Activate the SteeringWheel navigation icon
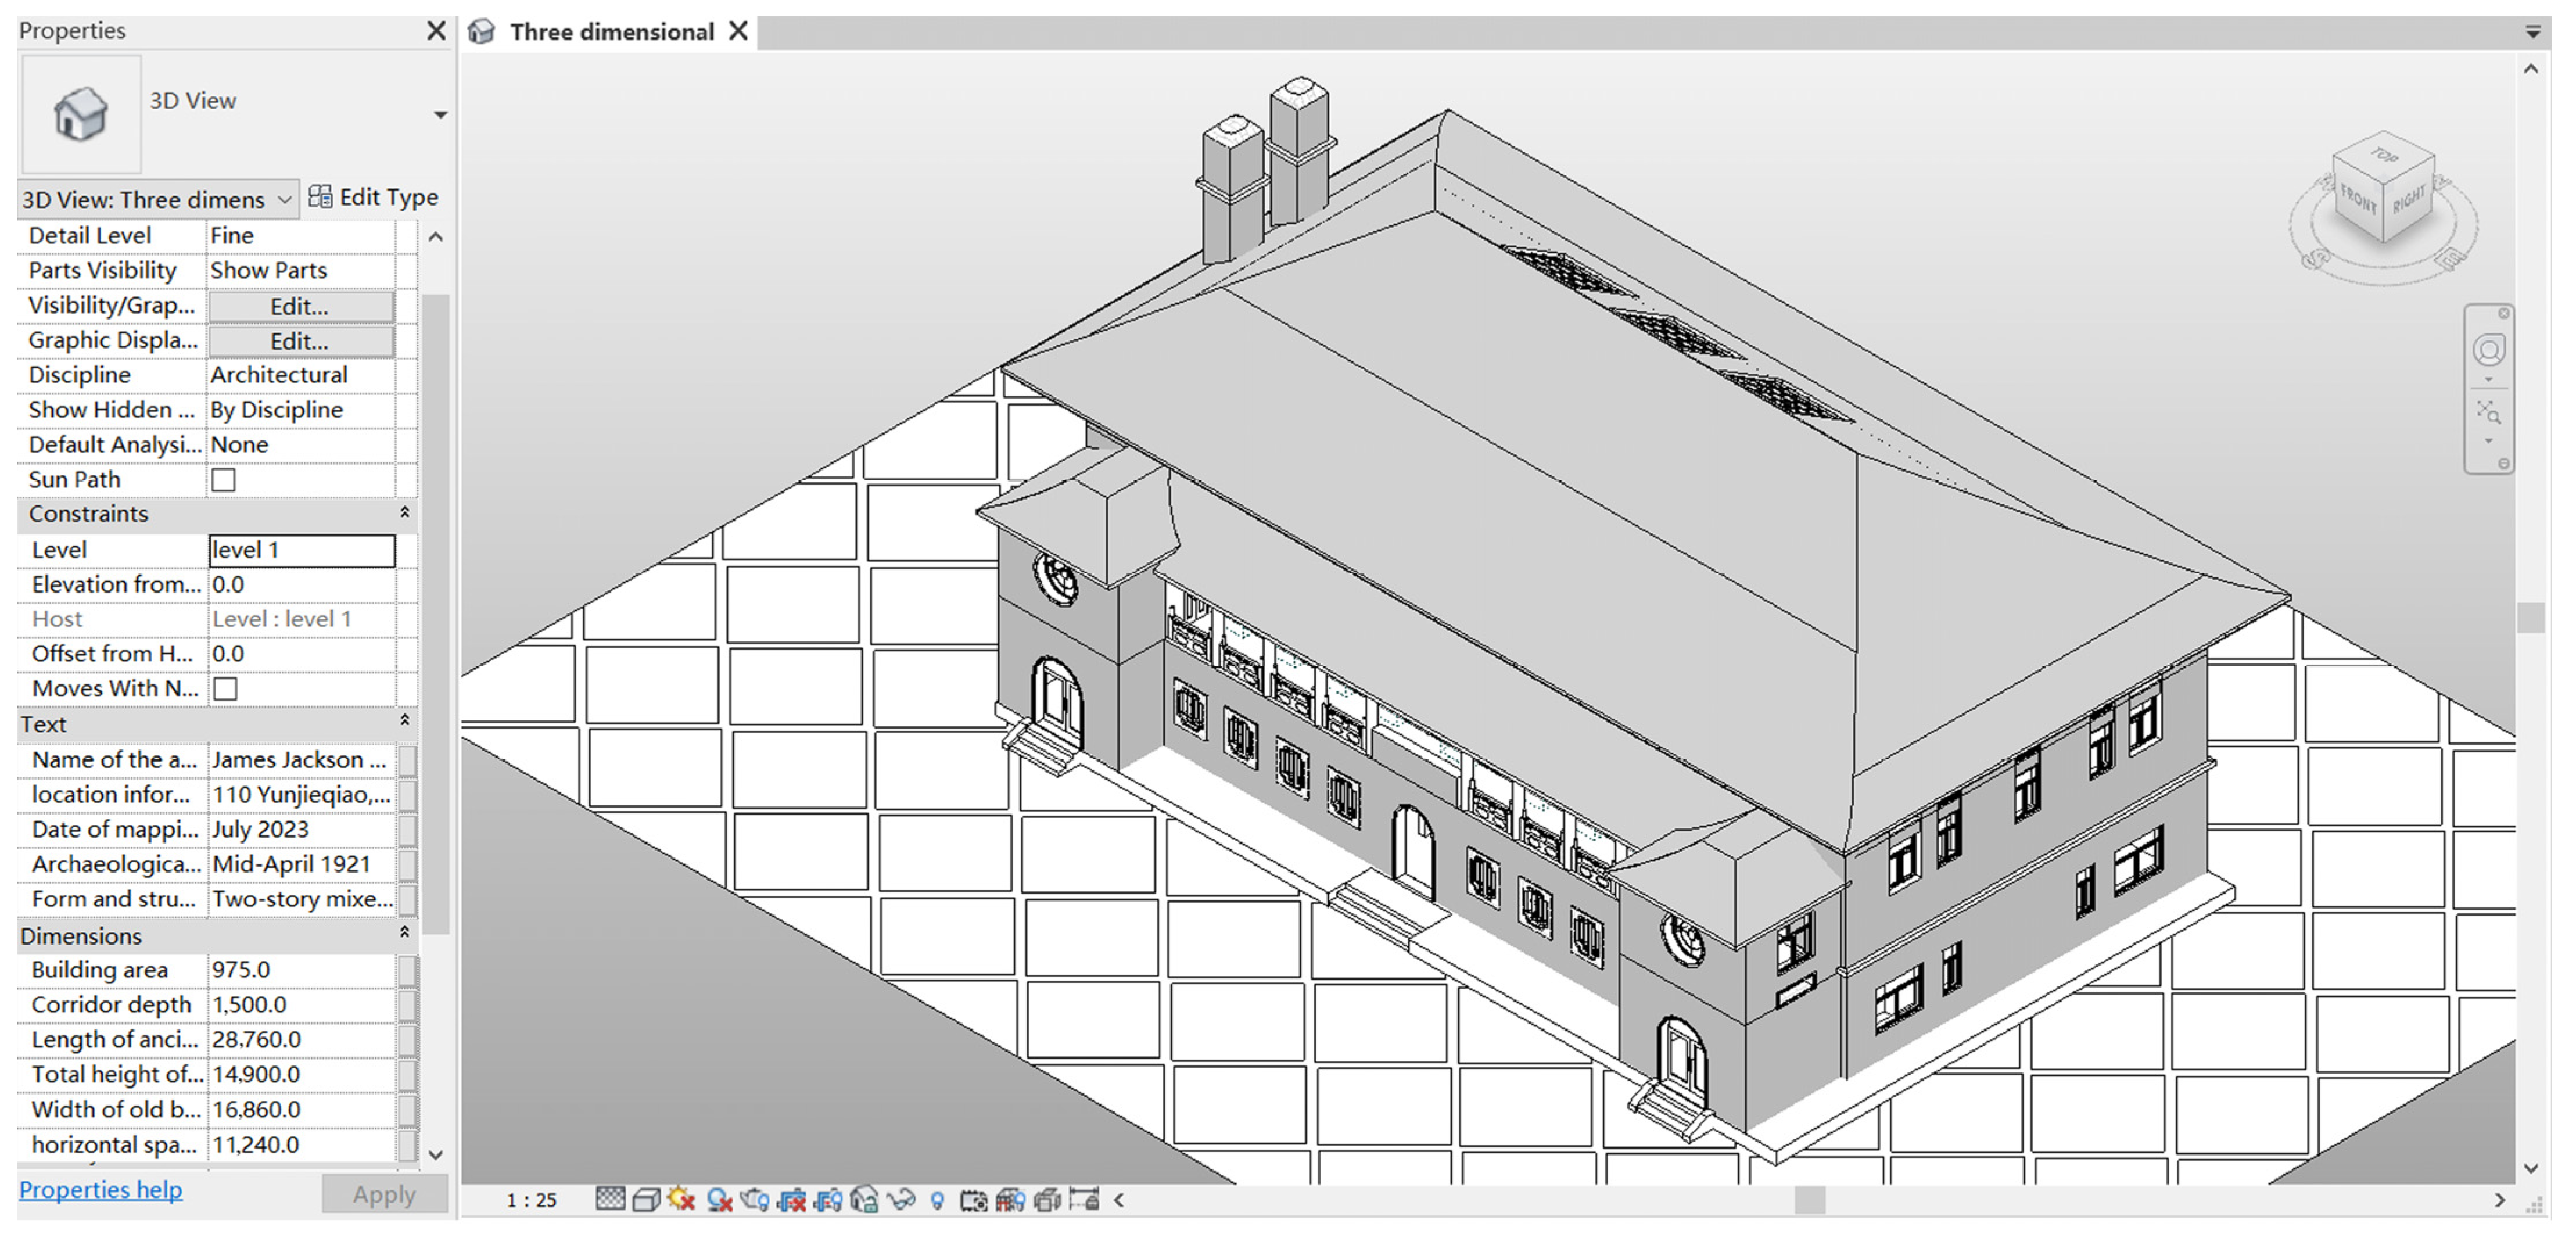 (x=2490, y=350)
